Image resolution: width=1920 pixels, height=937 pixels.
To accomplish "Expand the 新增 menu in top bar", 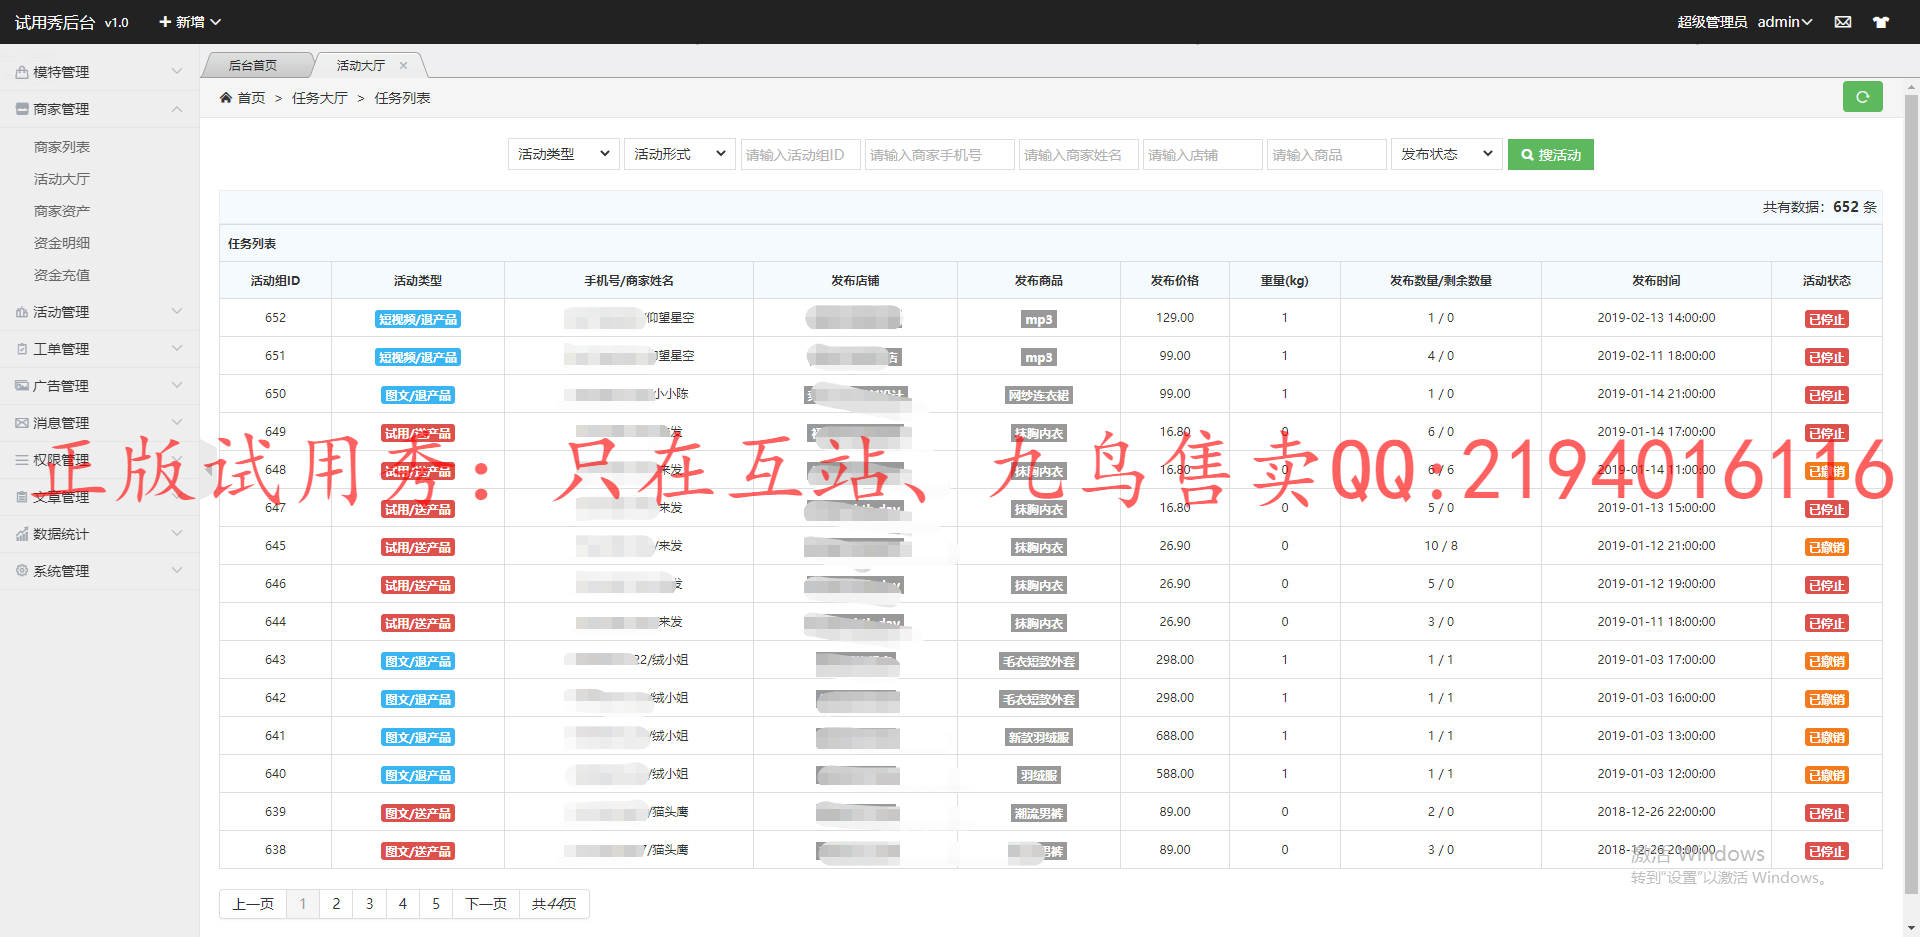I will tap(190, 22).
